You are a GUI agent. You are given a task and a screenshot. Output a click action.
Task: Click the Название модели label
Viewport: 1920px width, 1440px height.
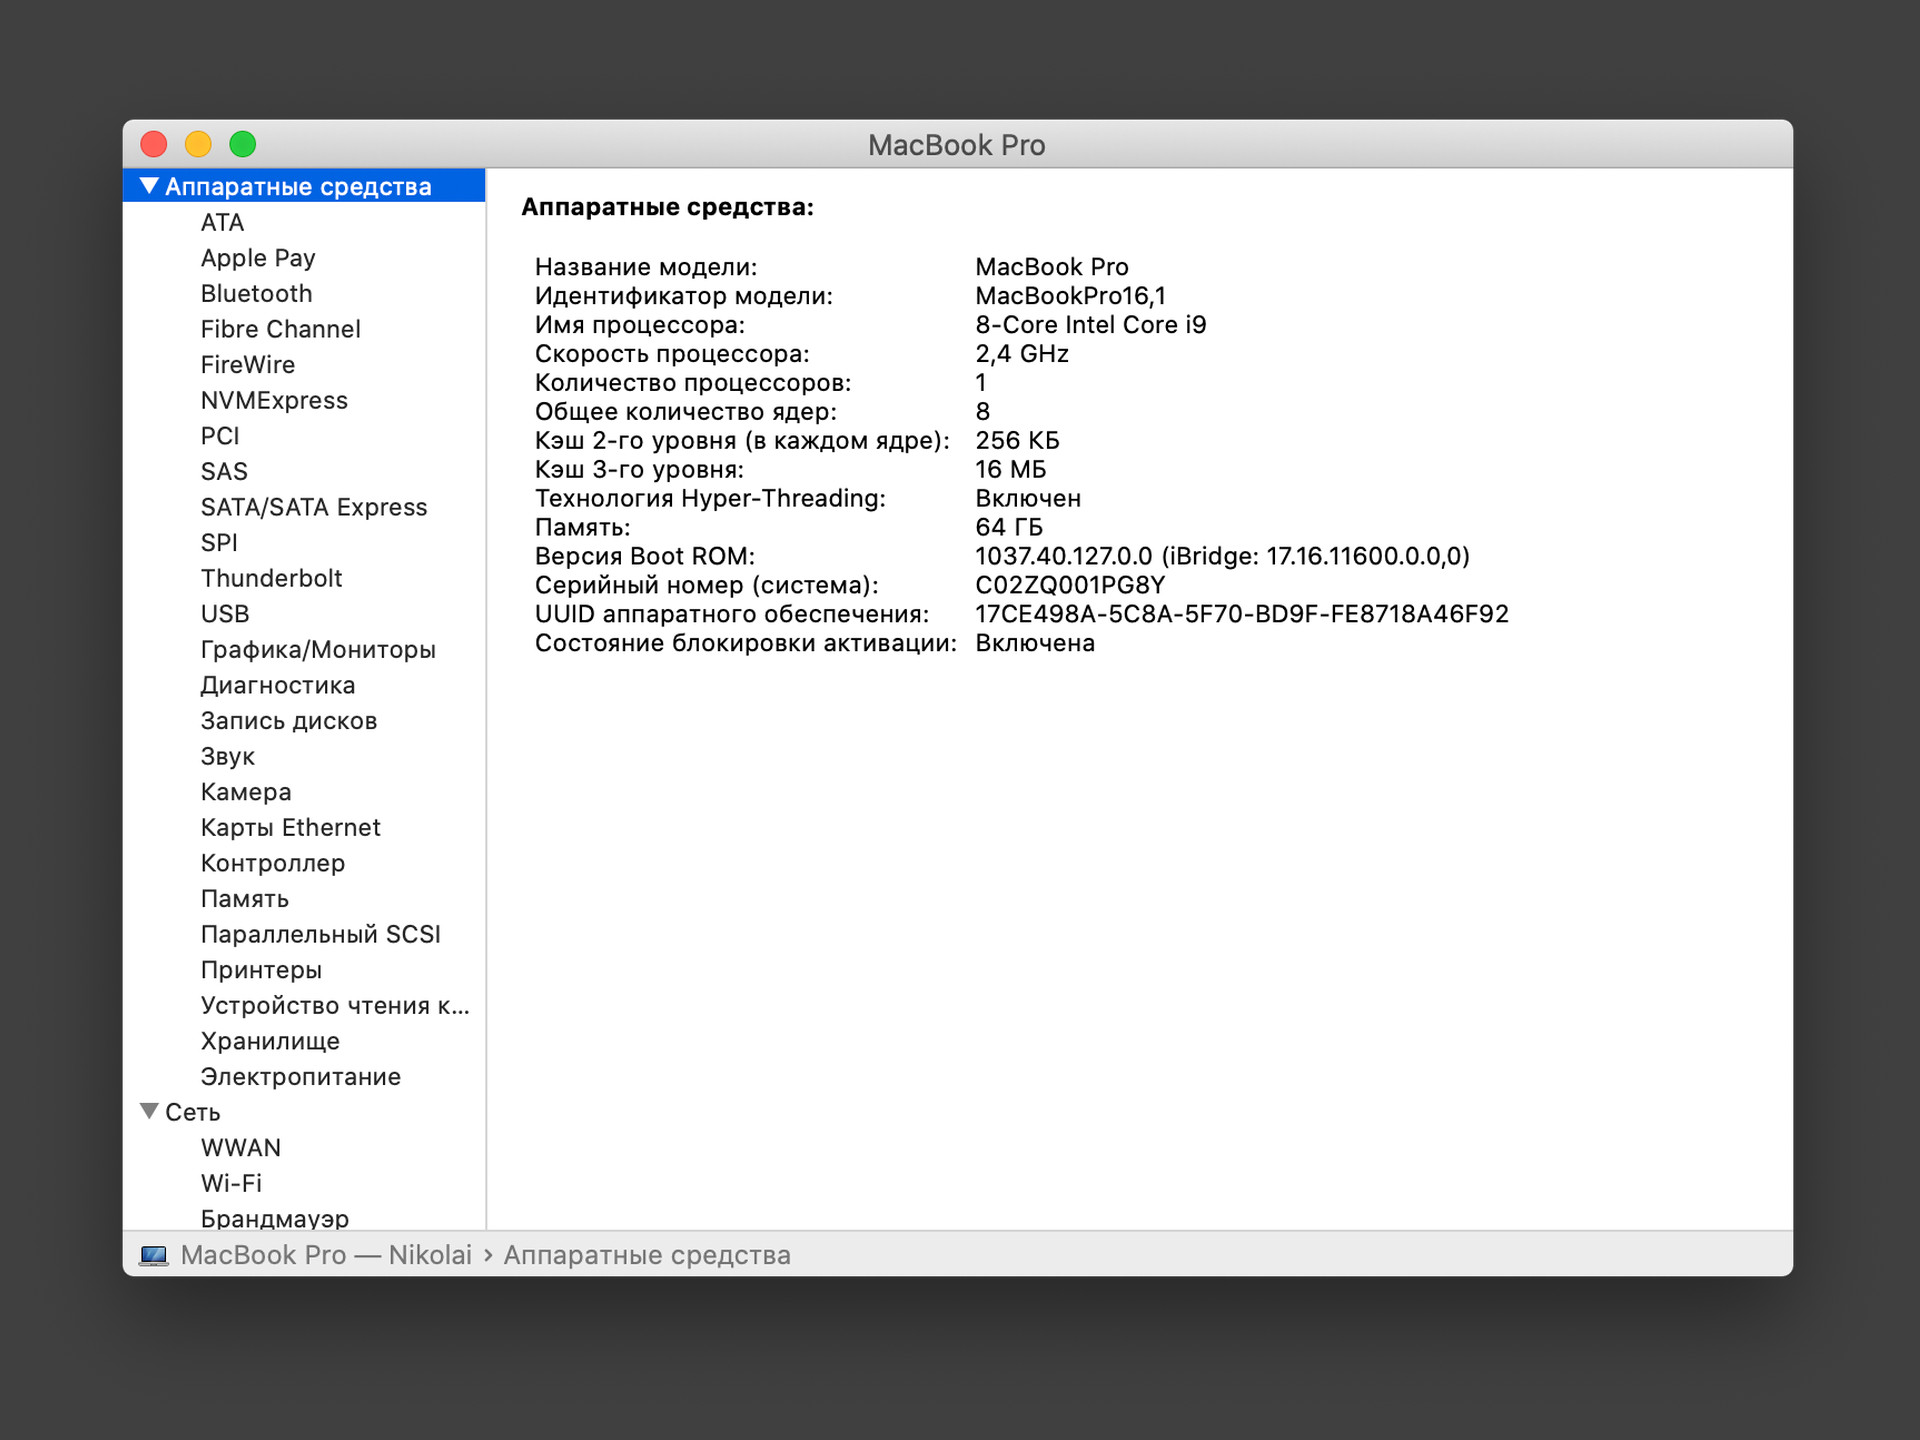646,267
